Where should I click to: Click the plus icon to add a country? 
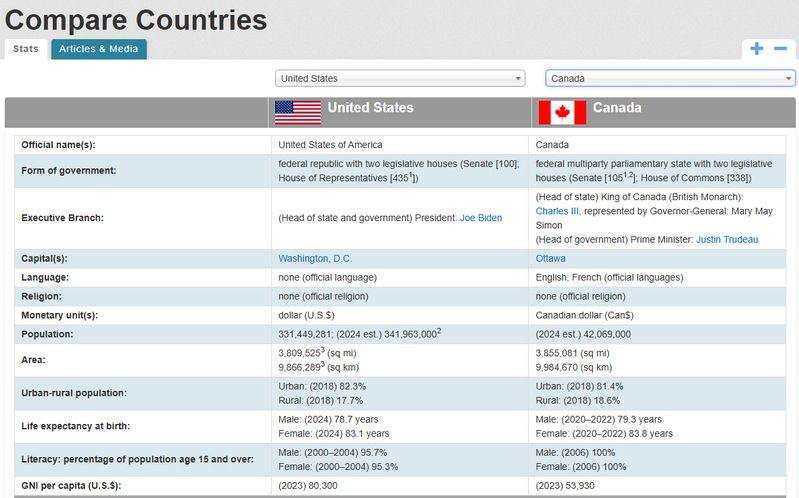click(757, 49)
